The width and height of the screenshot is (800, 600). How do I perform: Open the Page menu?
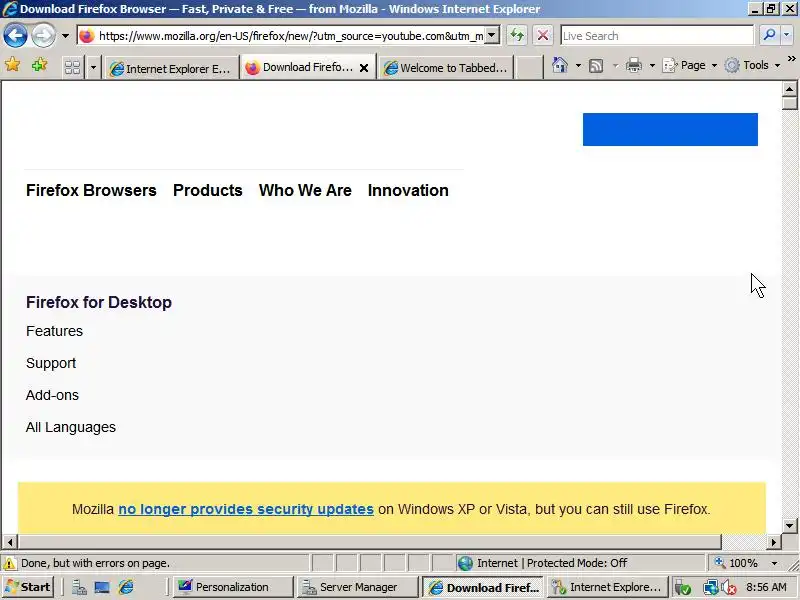coord(689,65)
